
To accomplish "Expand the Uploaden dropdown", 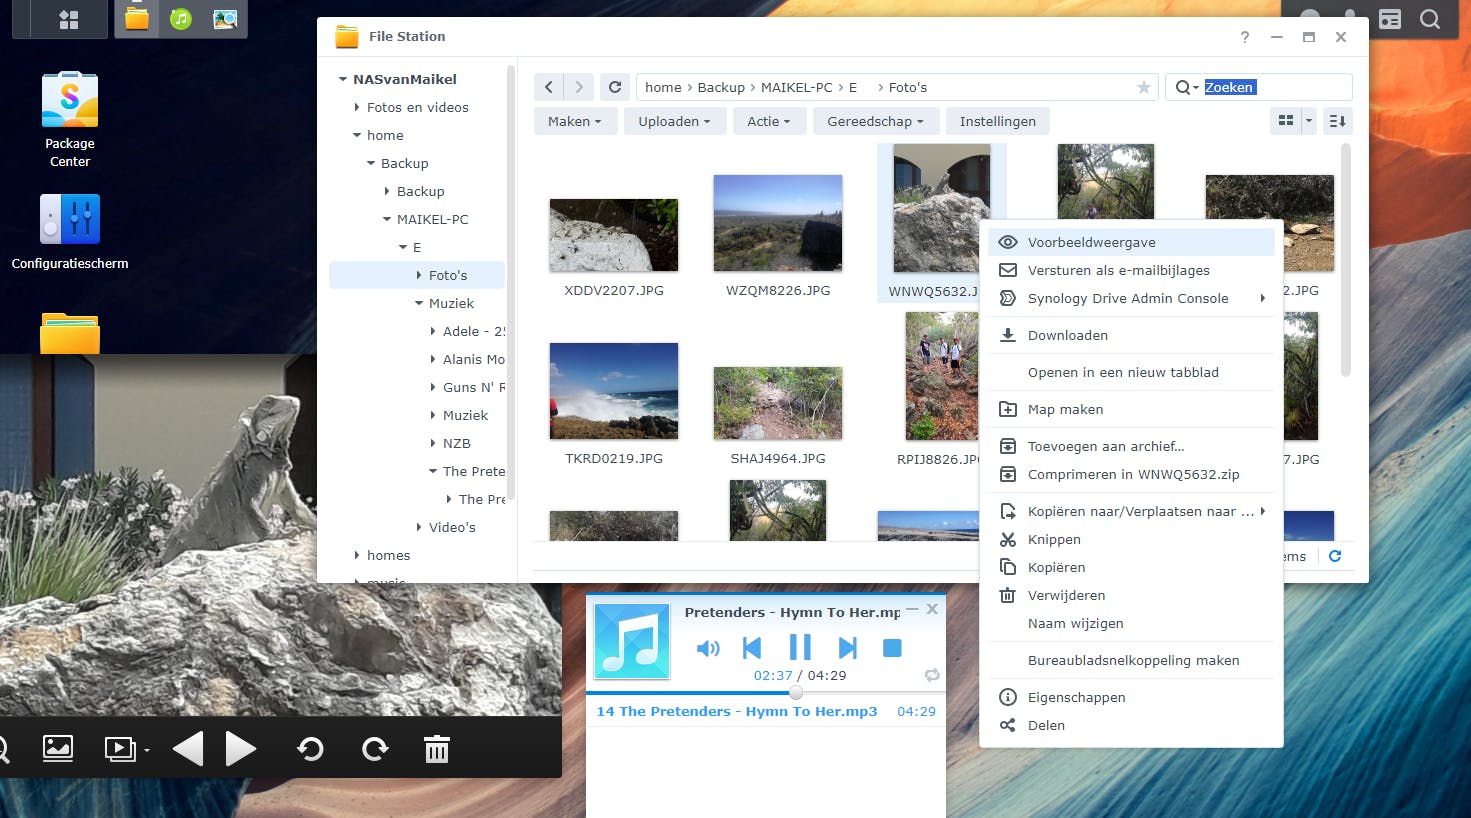I will point(674,121).
